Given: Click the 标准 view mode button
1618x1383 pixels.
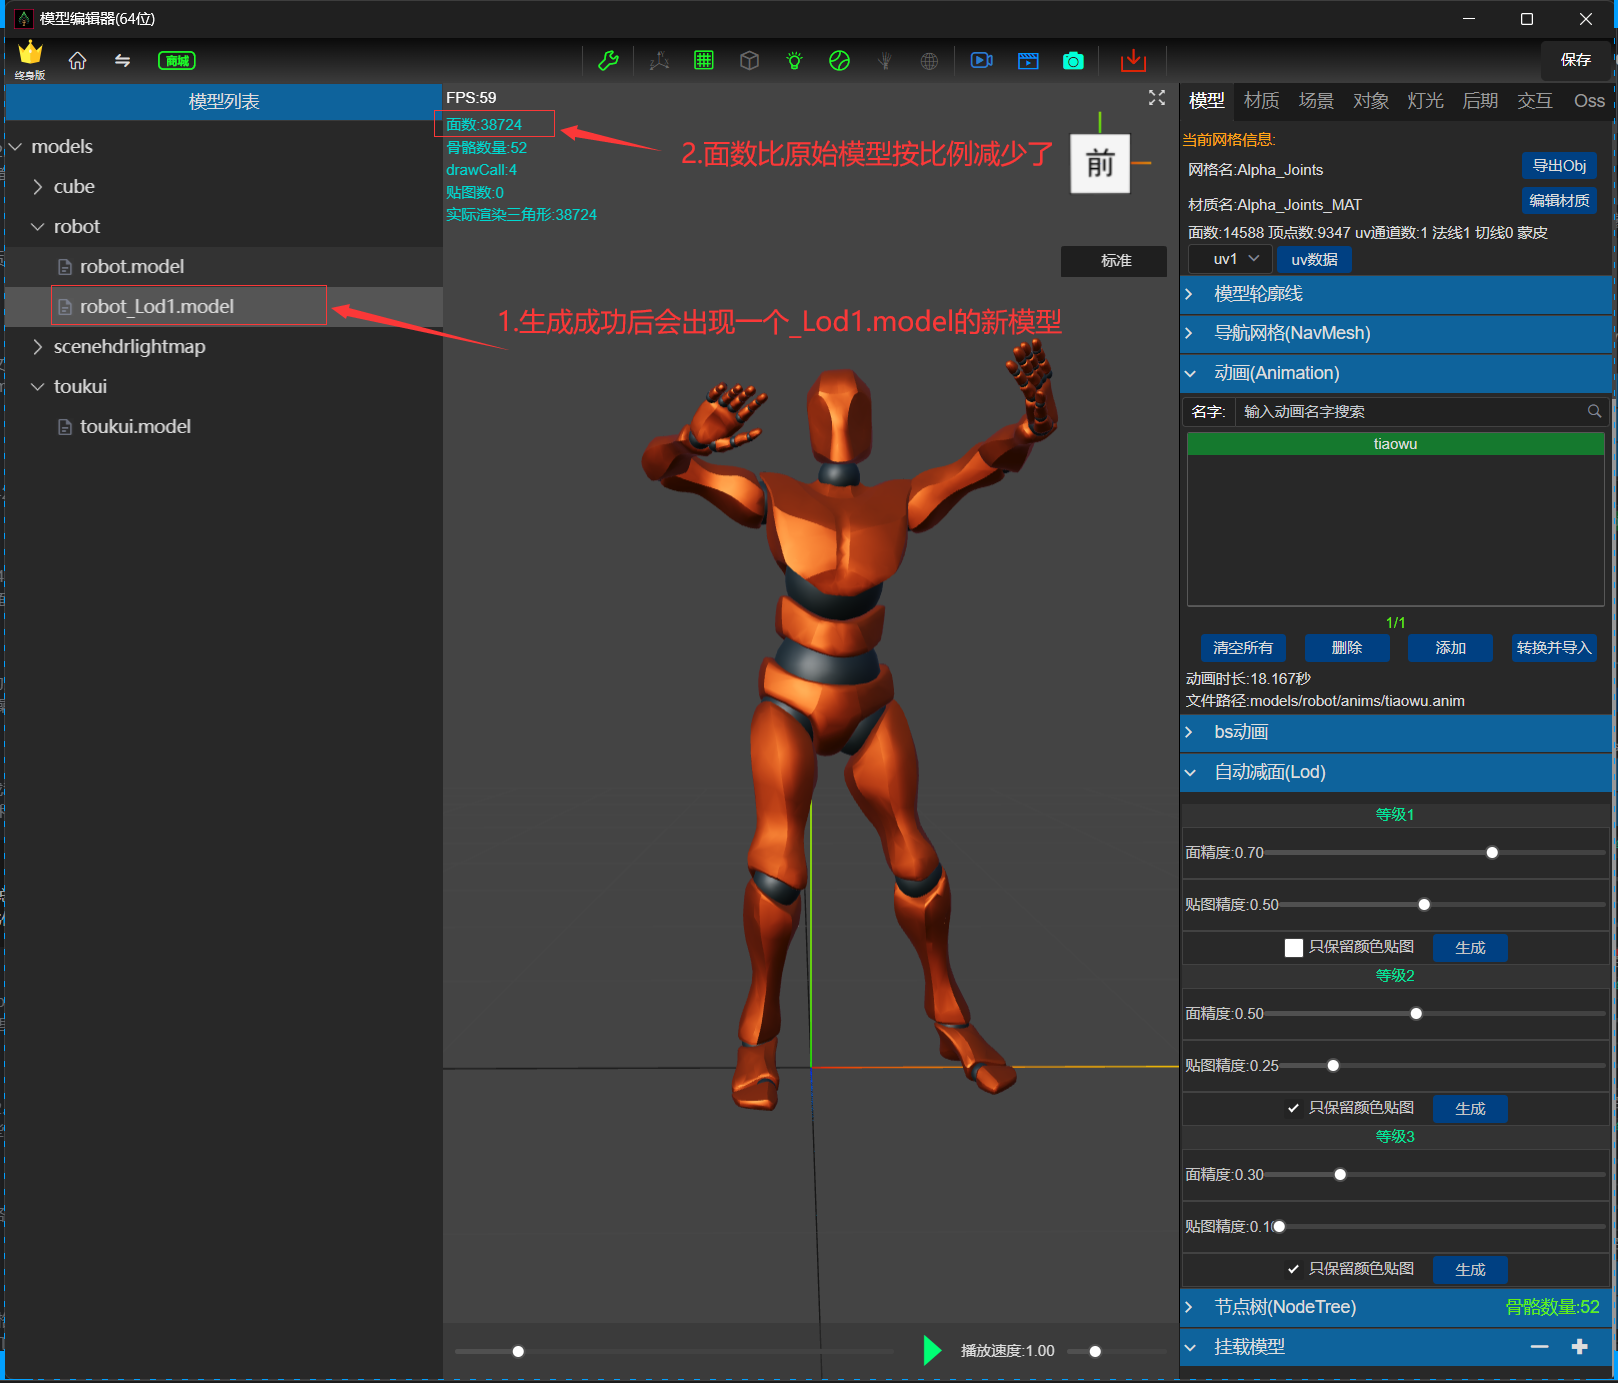Looking at the screenshot, I should point(1114,261).
